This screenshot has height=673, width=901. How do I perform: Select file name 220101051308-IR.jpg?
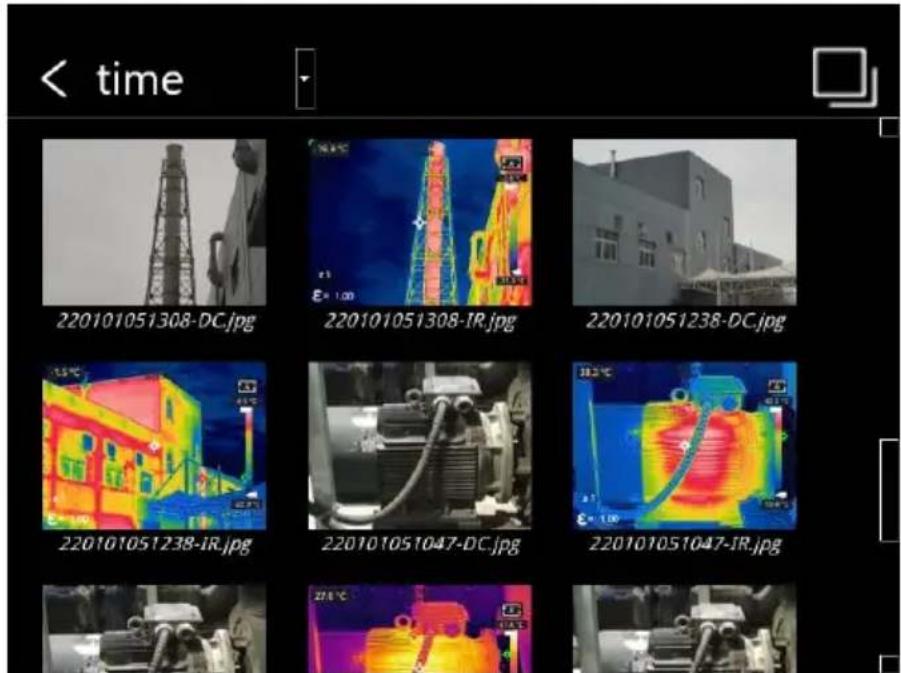click(419, 321)
